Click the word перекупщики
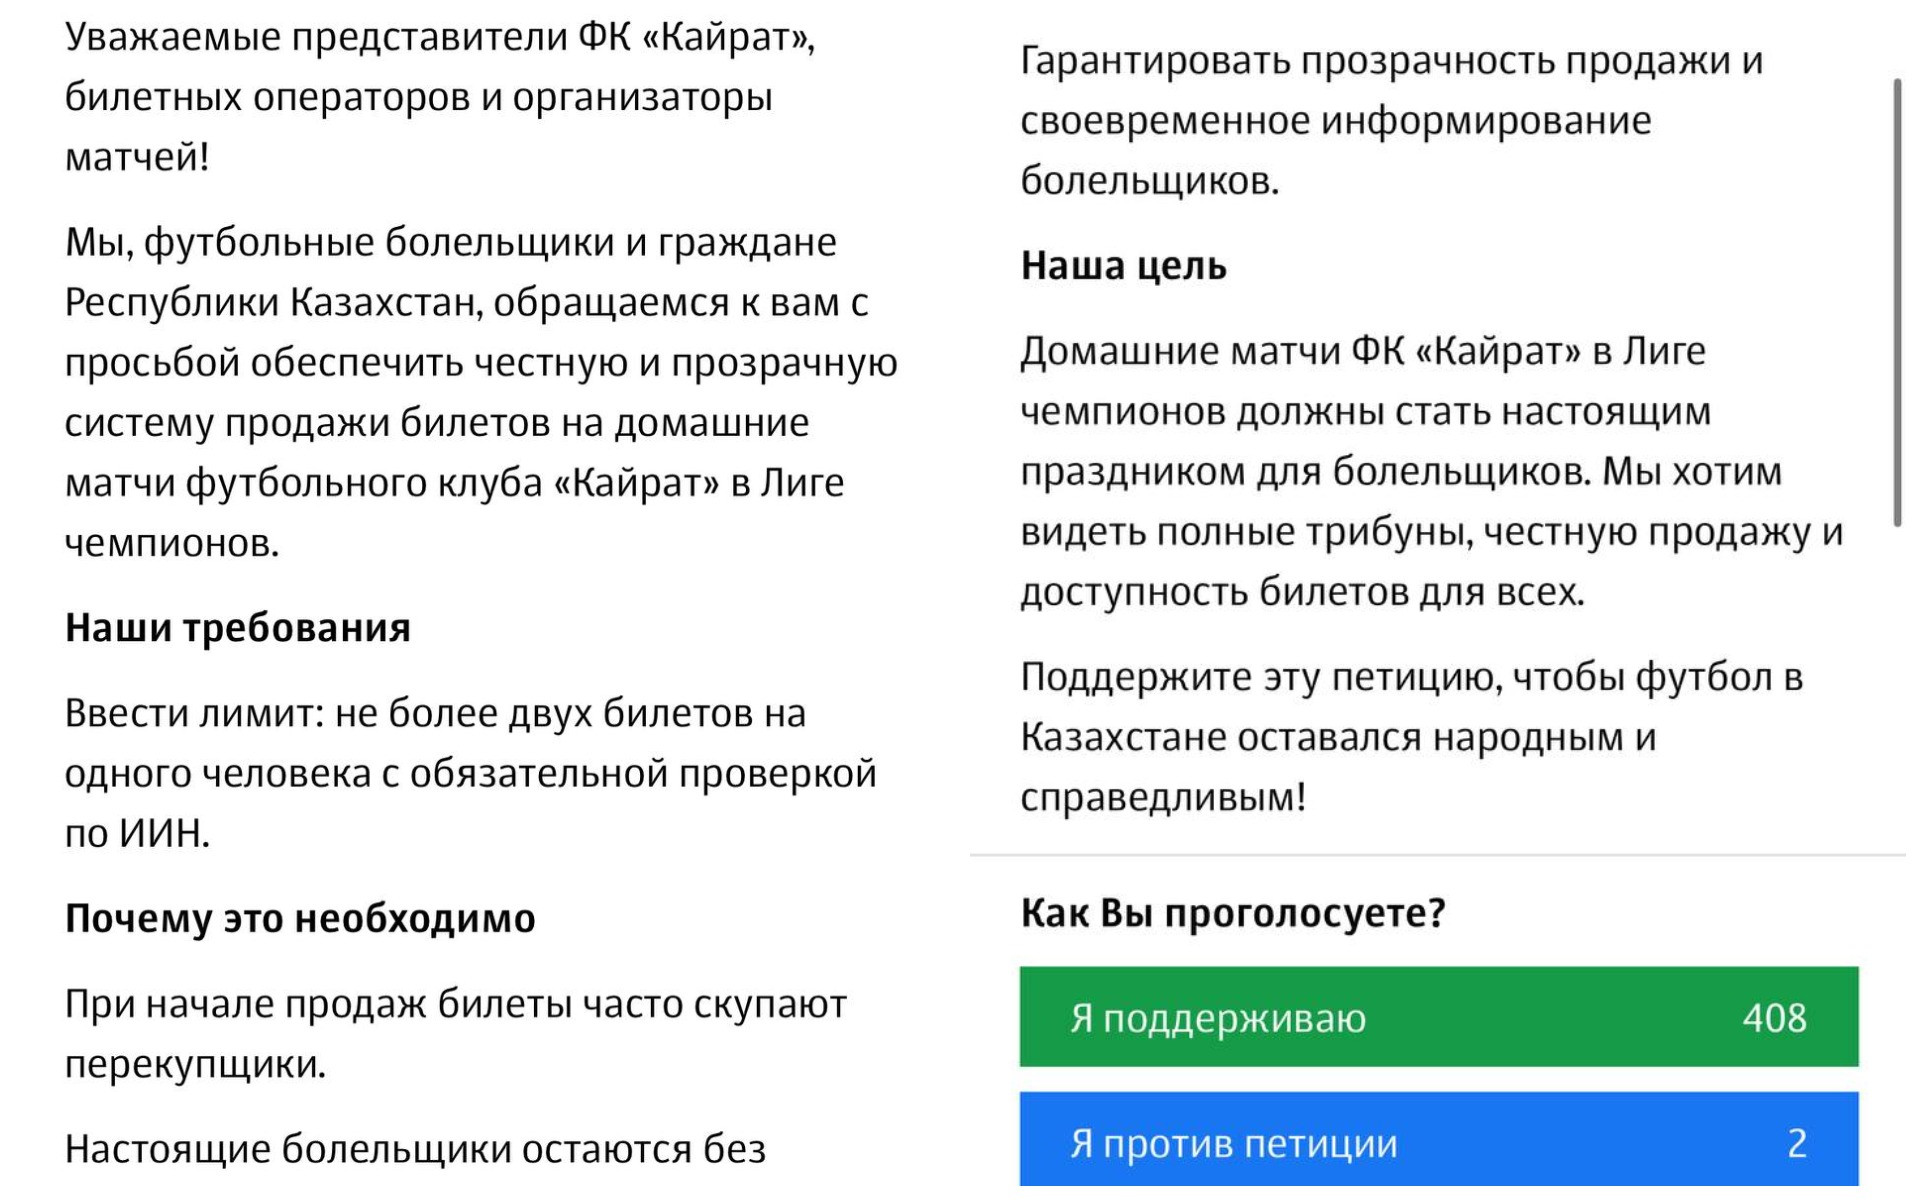This screenshot has width=1920, height=1200. (196, 1064)
